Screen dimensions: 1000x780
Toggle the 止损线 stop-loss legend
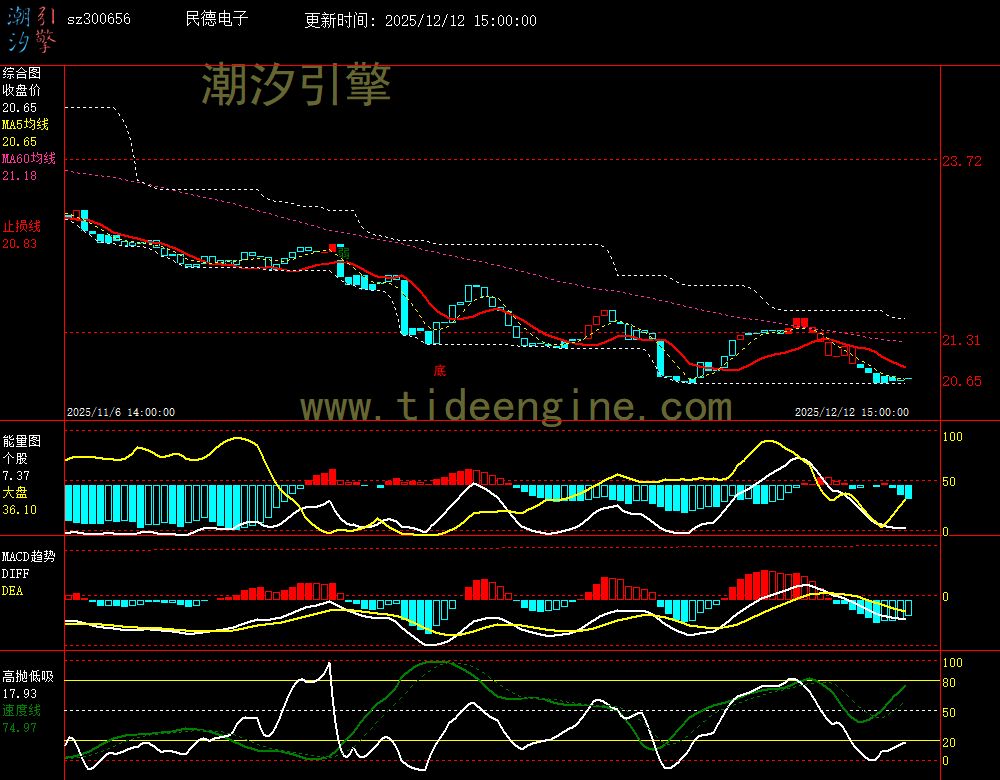tap(21, 226)
